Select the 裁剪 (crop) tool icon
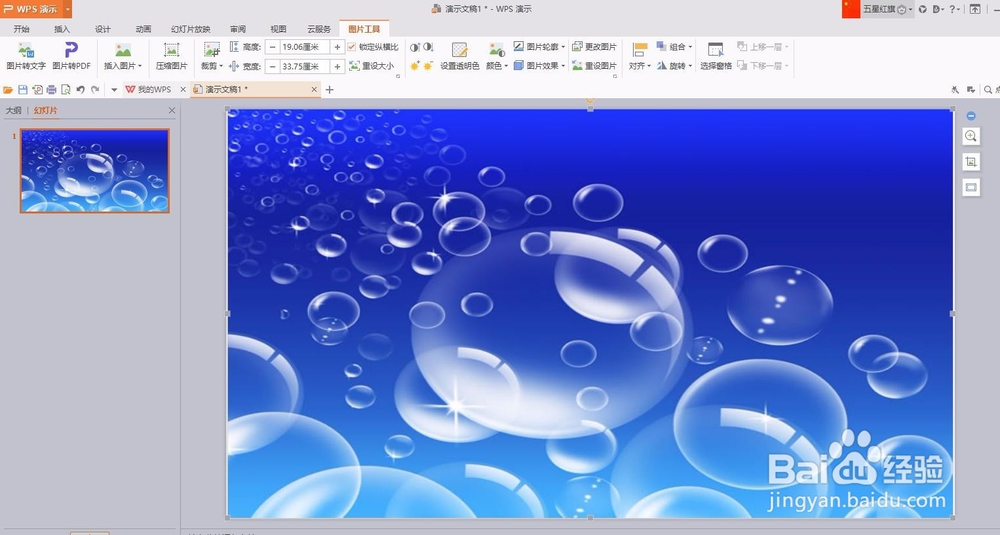 click(212, 50)
